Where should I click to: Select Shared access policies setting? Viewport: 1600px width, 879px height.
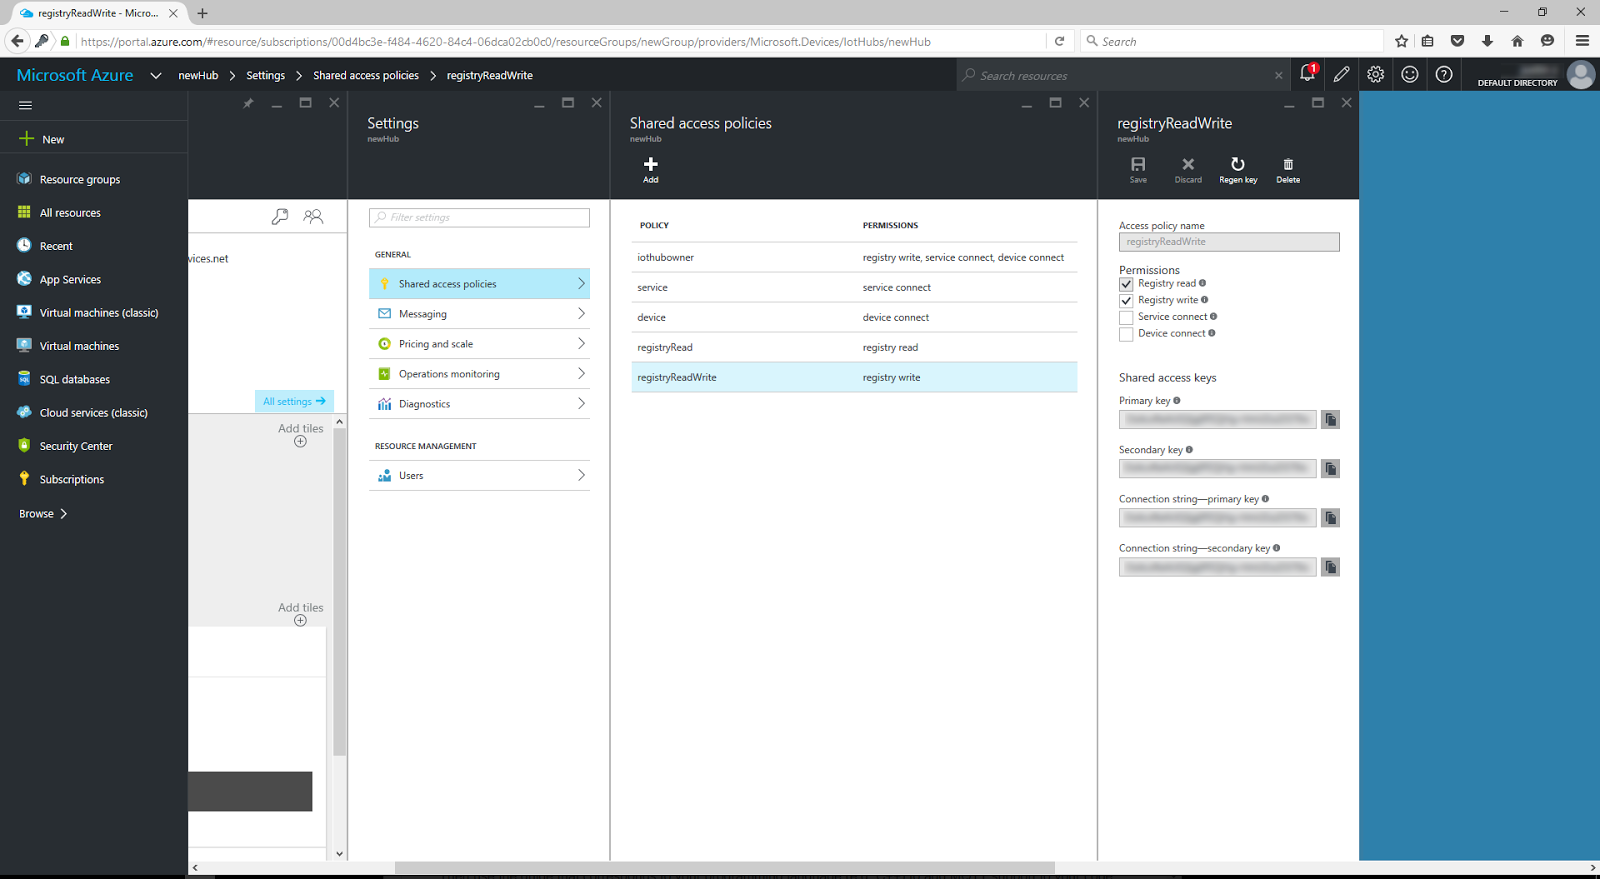479,284
